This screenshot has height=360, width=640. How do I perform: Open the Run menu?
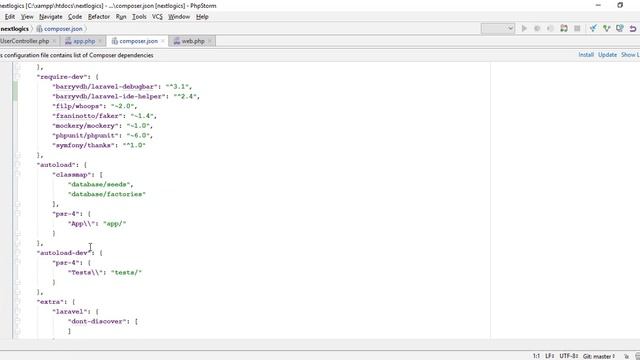[x=121, y=17]
